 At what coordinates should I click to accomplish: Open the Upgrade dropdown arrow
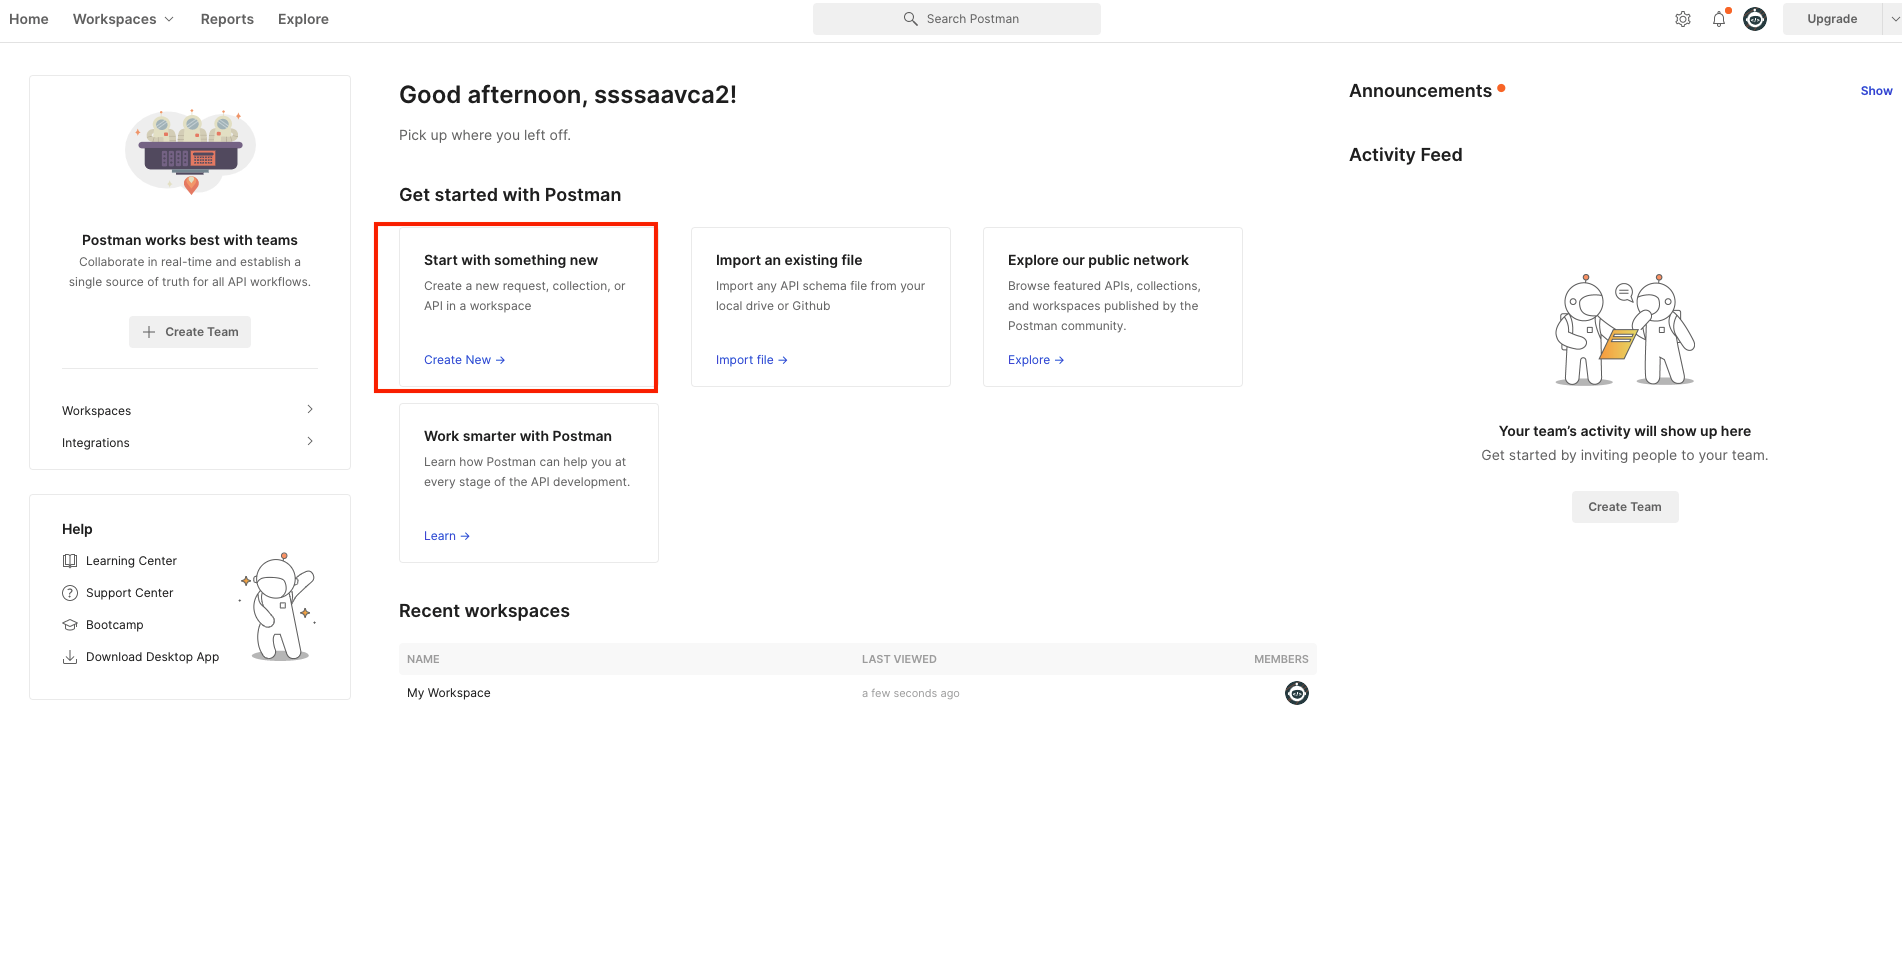1894,19
